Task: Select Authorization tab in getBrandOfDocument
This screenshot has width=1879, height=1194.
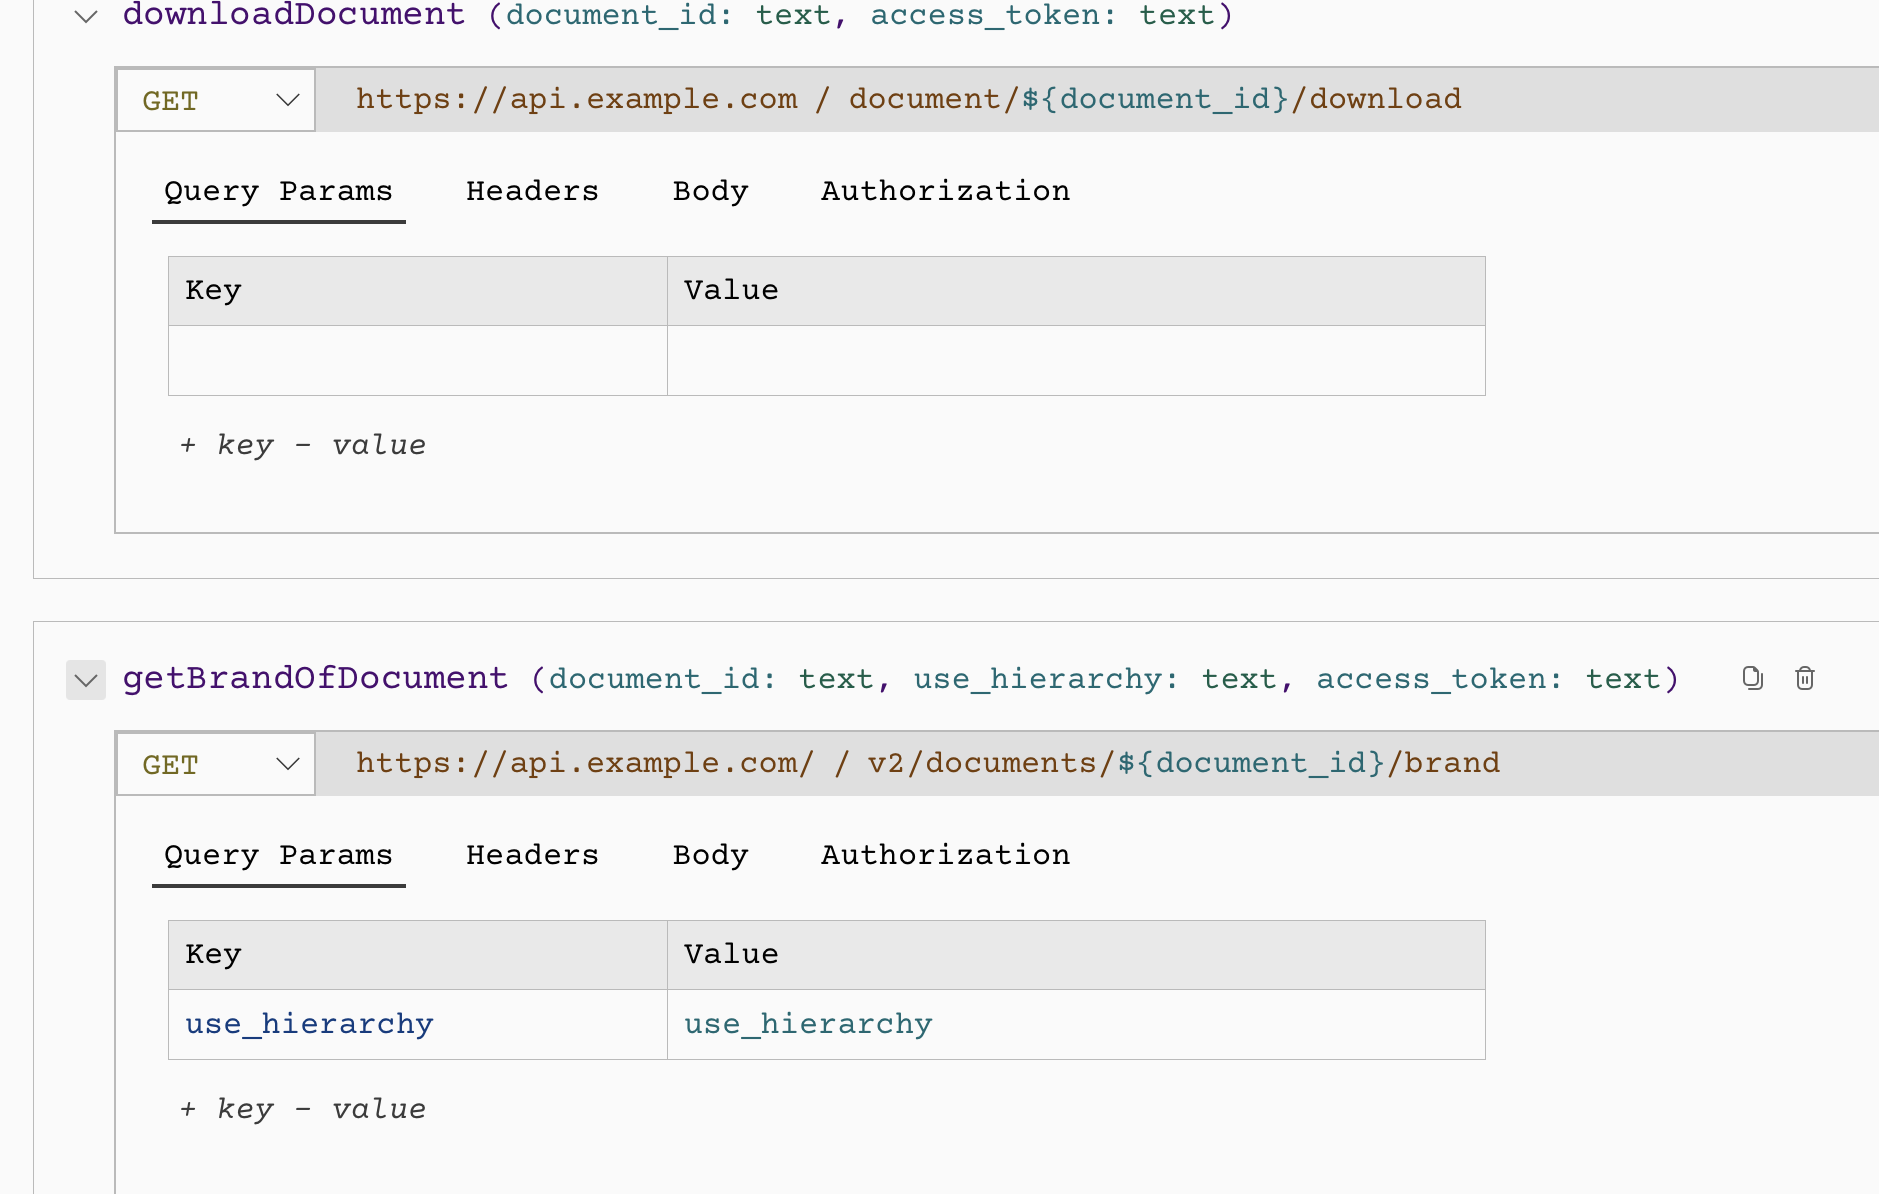Action: 945,855
